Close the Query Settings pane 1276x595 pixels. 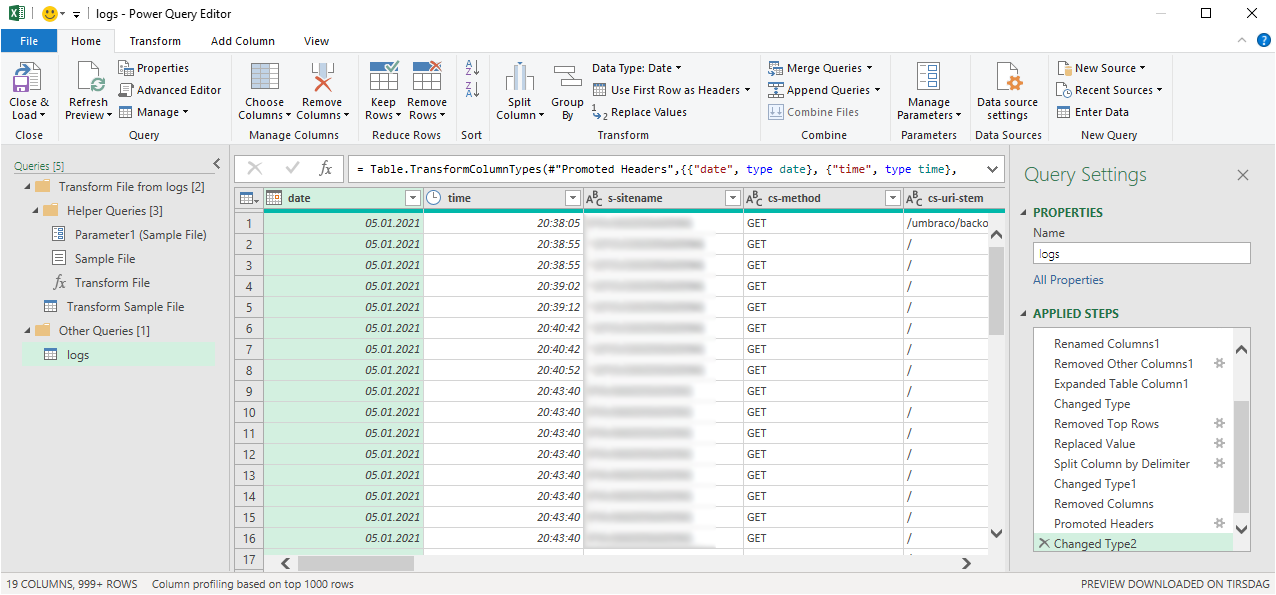coord(1243,175)
